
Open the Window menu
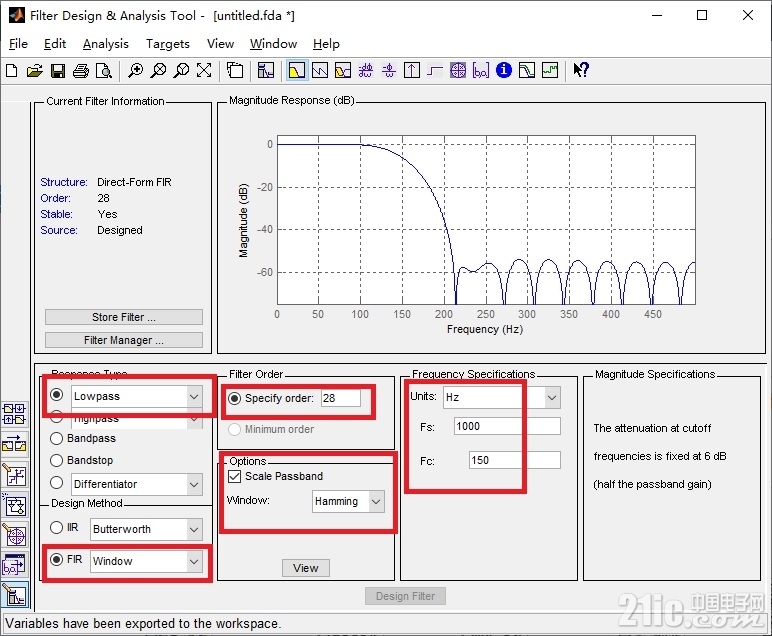[x=273, y=44]
